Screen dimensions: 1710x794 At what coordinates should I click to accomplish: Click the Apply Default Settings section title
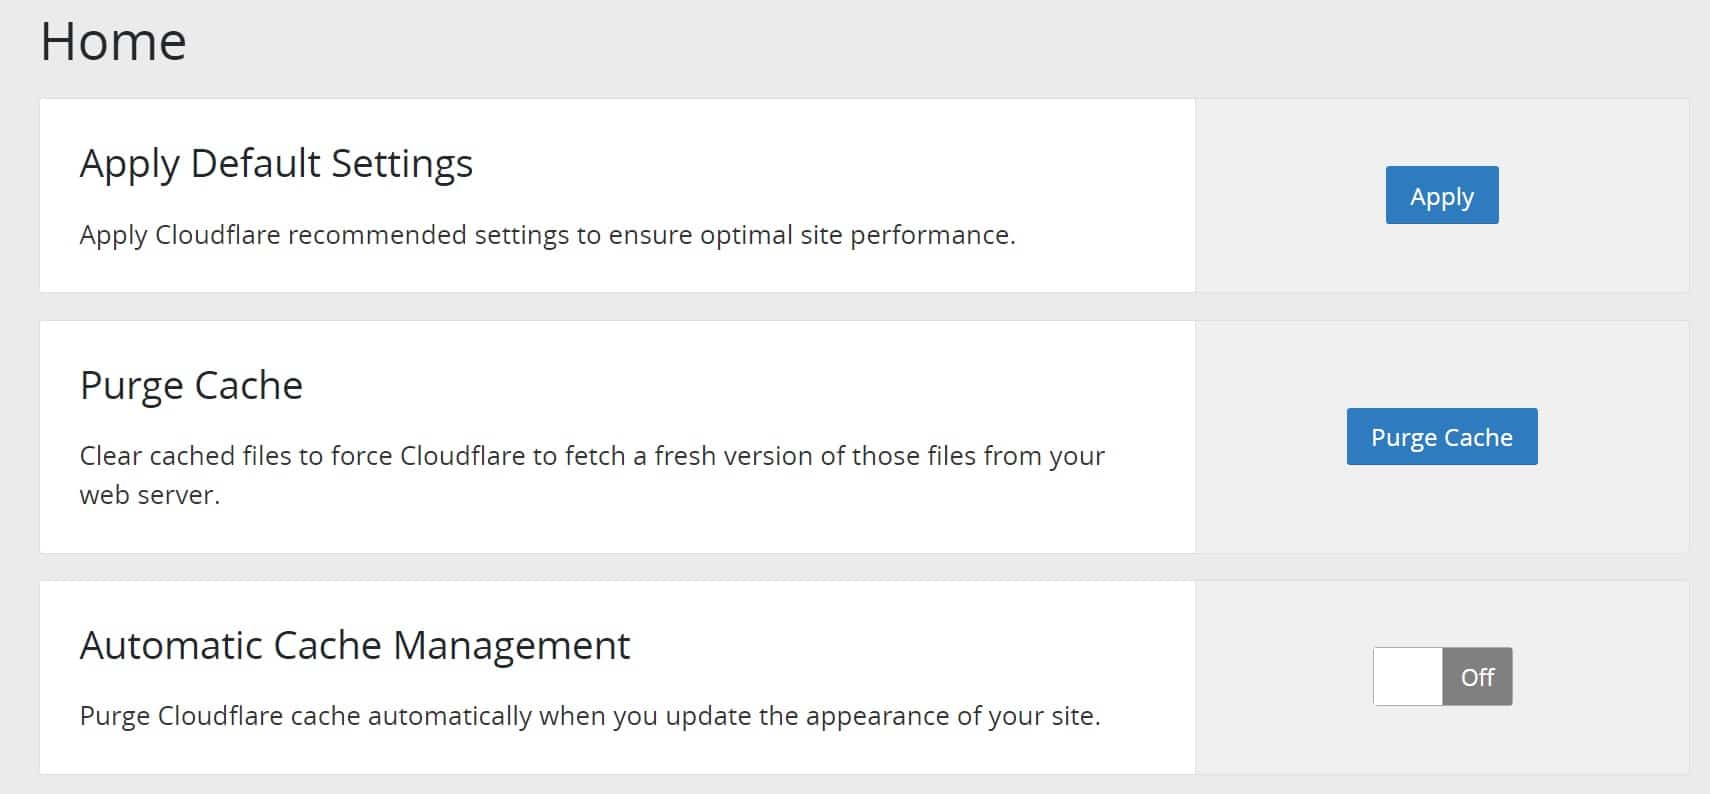[276, 163]
